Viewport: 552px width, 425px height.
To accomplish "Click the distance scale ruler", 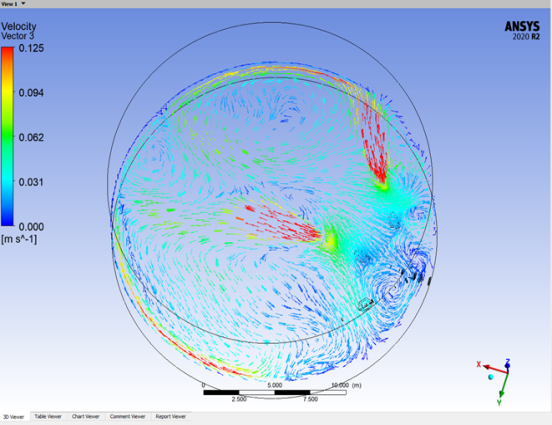I will point(275,392).
